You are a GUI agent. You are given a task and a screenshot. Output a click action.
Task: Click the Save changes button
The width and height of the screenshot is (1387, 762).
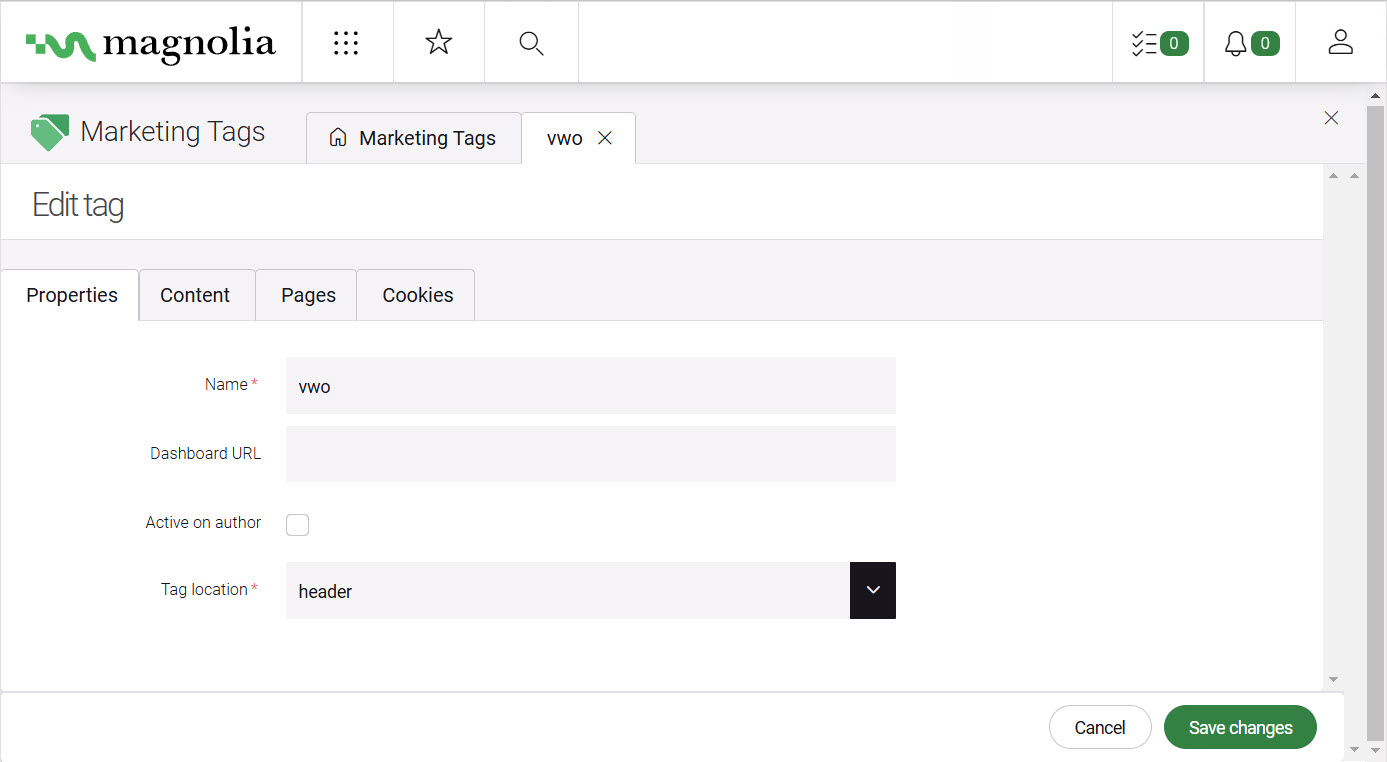pos(1240,728)
